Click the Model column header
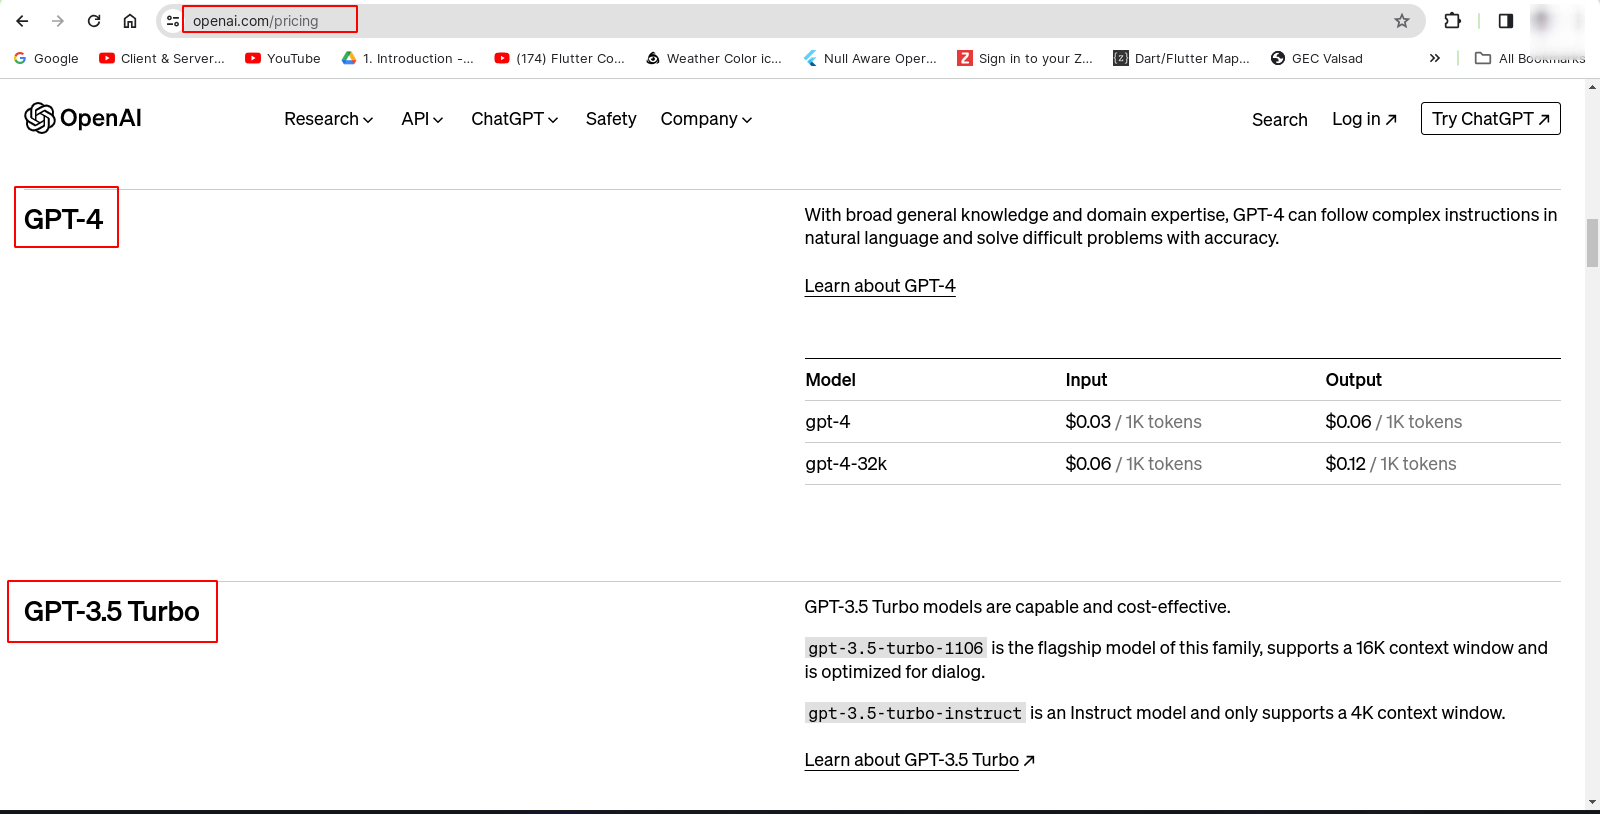Screen dimensions: 1600x814 [x=831, y=380]
